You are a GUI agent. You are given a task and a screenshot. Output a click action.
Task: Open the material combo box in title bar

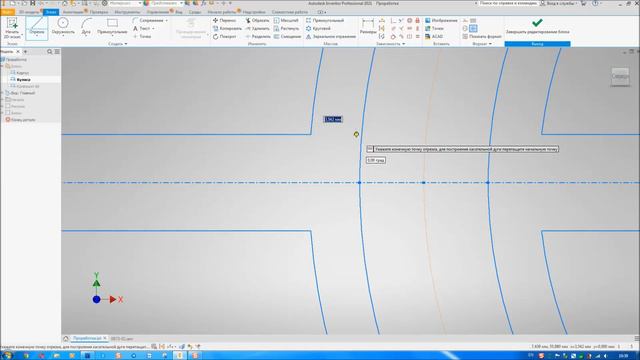(125, 3)
